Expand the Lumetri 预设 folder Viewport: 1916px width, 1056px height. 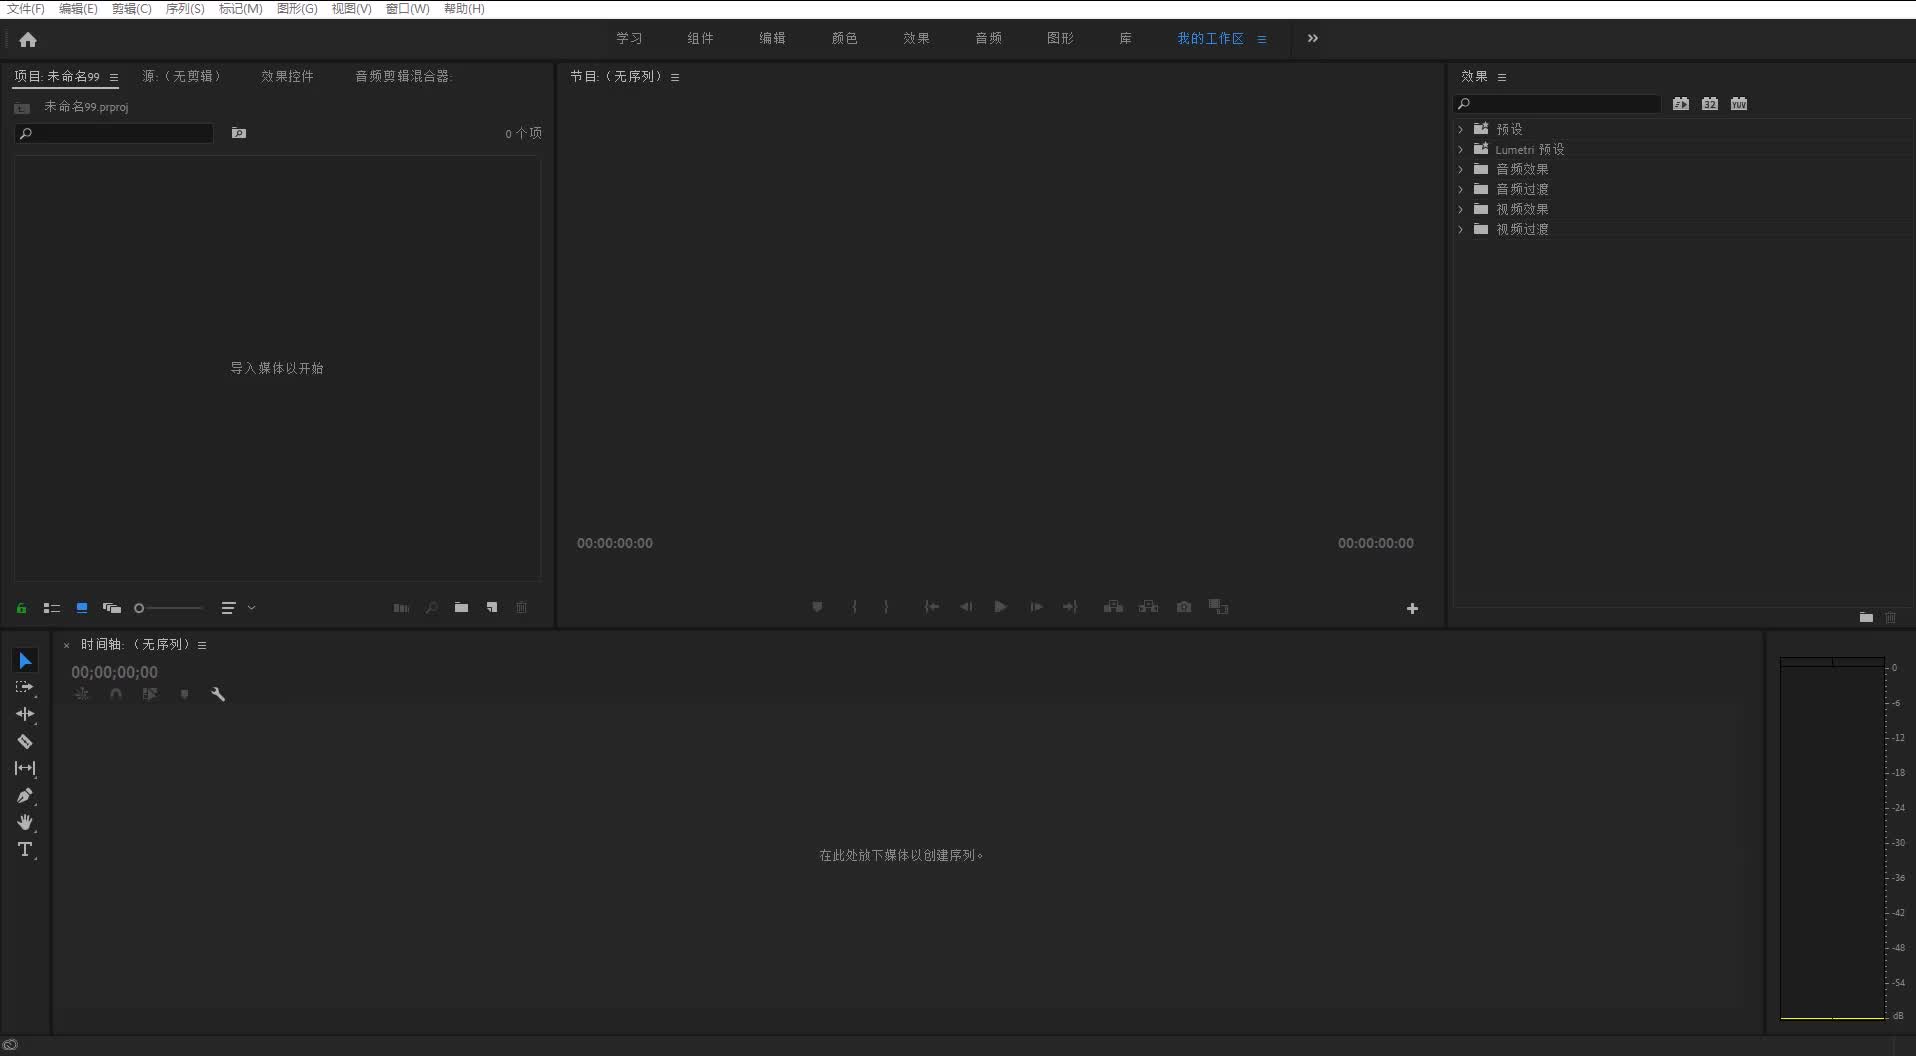[1461, 149]
